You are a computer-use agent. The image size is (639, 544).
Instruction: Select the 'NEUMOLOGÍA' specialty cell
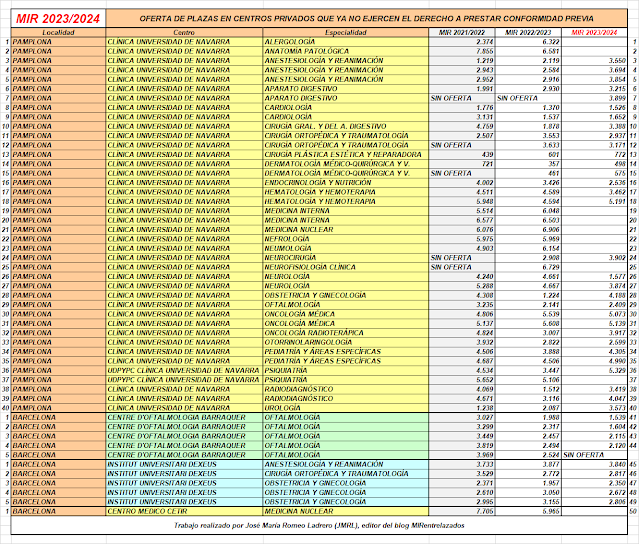(346, 248)
